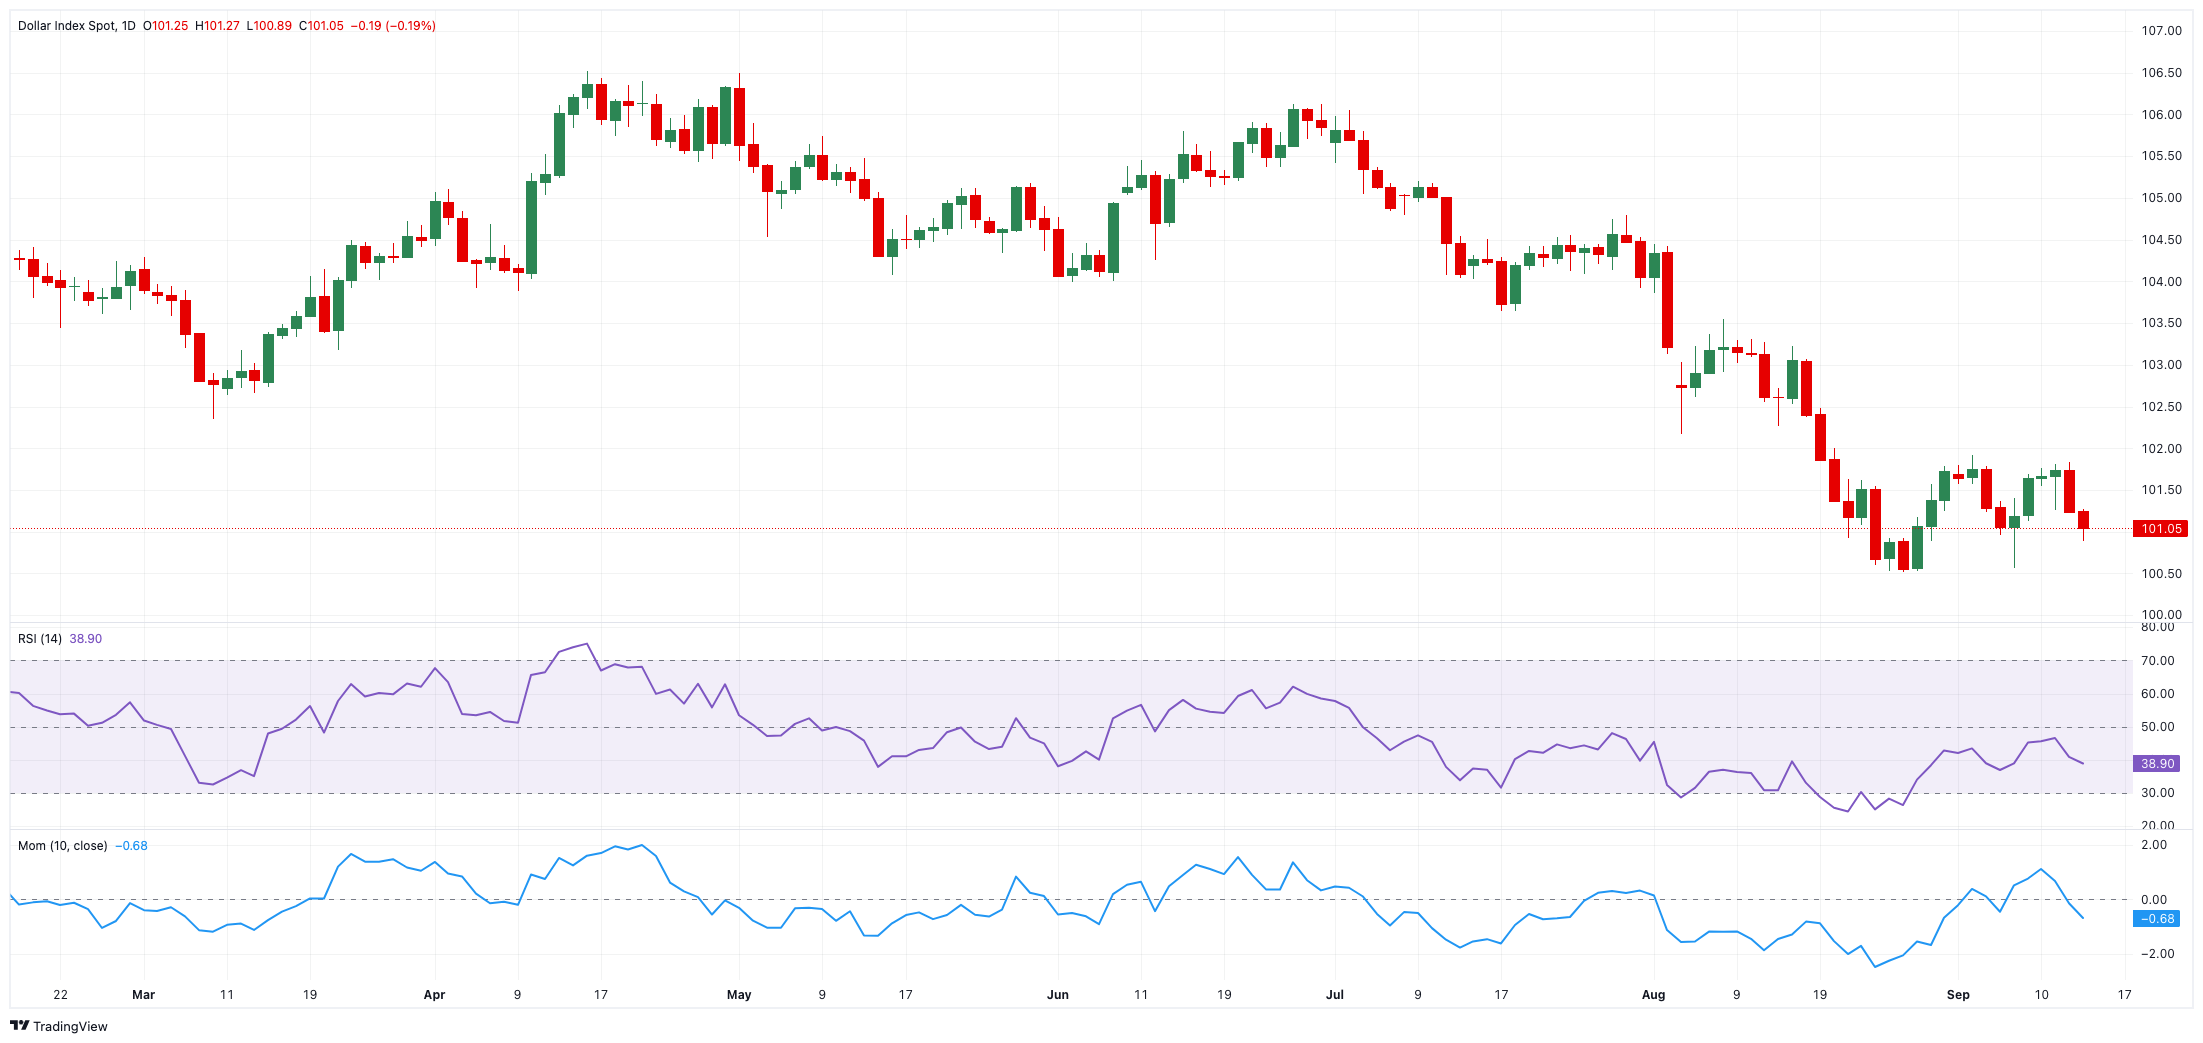
Task: Click the blue −0.68 momentum axis tag
Action: (x=2157, y=919)
